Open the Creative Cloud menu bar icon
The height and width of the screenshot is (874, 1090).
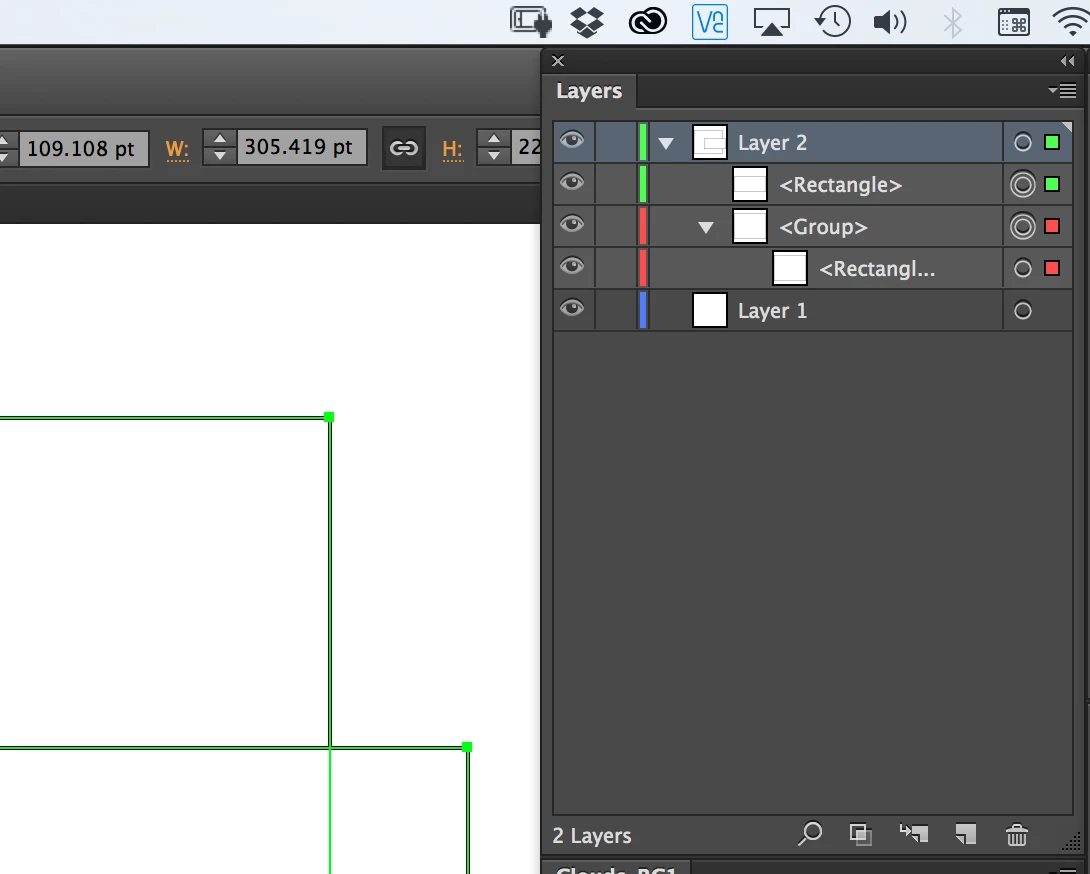pos(647,22)
